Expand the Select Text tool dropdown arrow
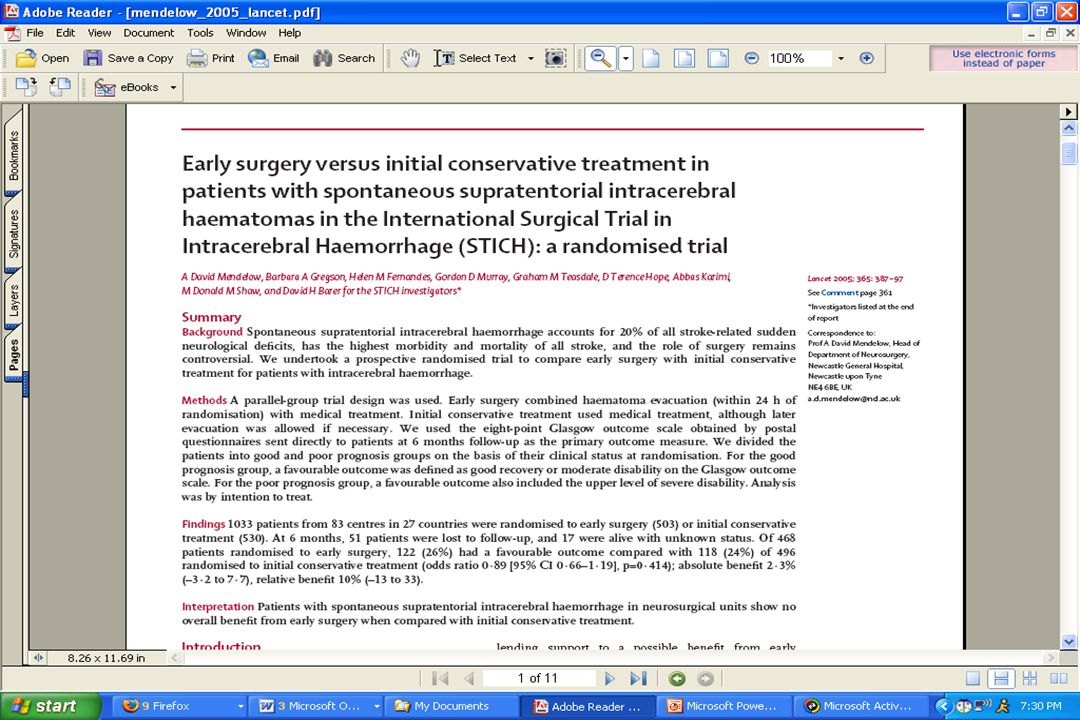 point(530,59)
